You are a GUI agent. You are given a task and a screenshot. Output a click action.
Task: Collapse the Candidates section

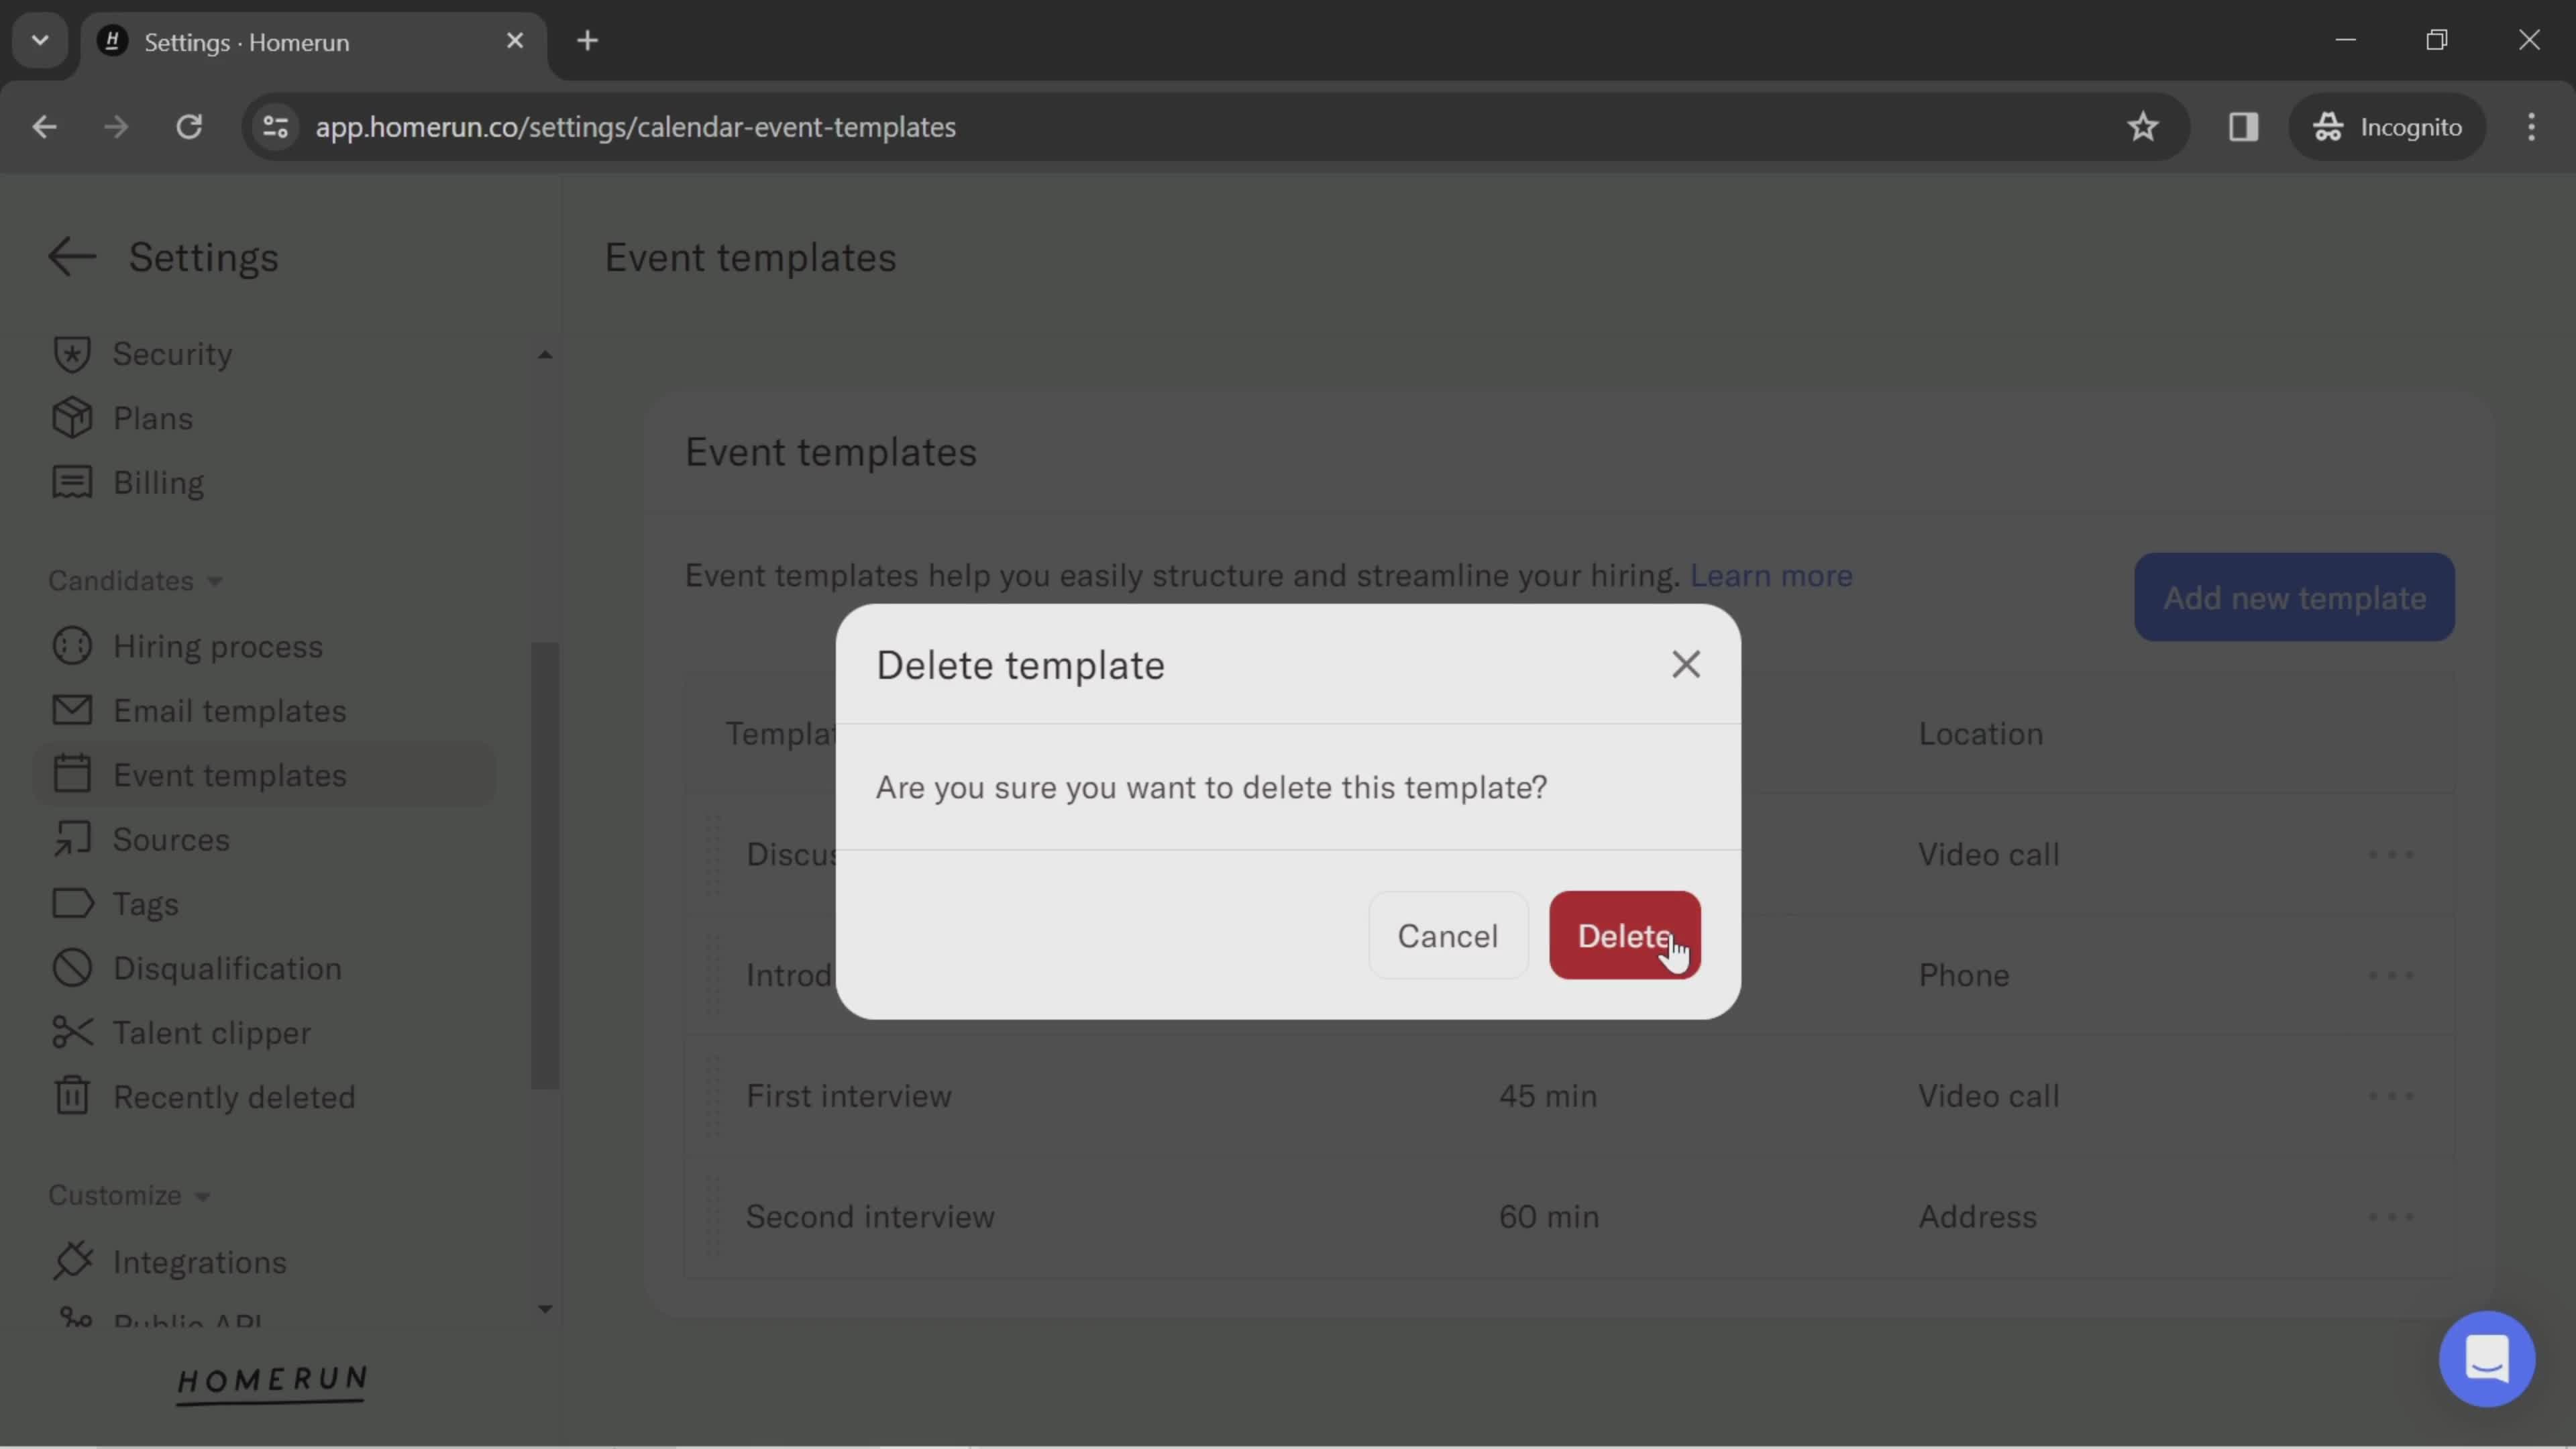click(x=135, y=580)
